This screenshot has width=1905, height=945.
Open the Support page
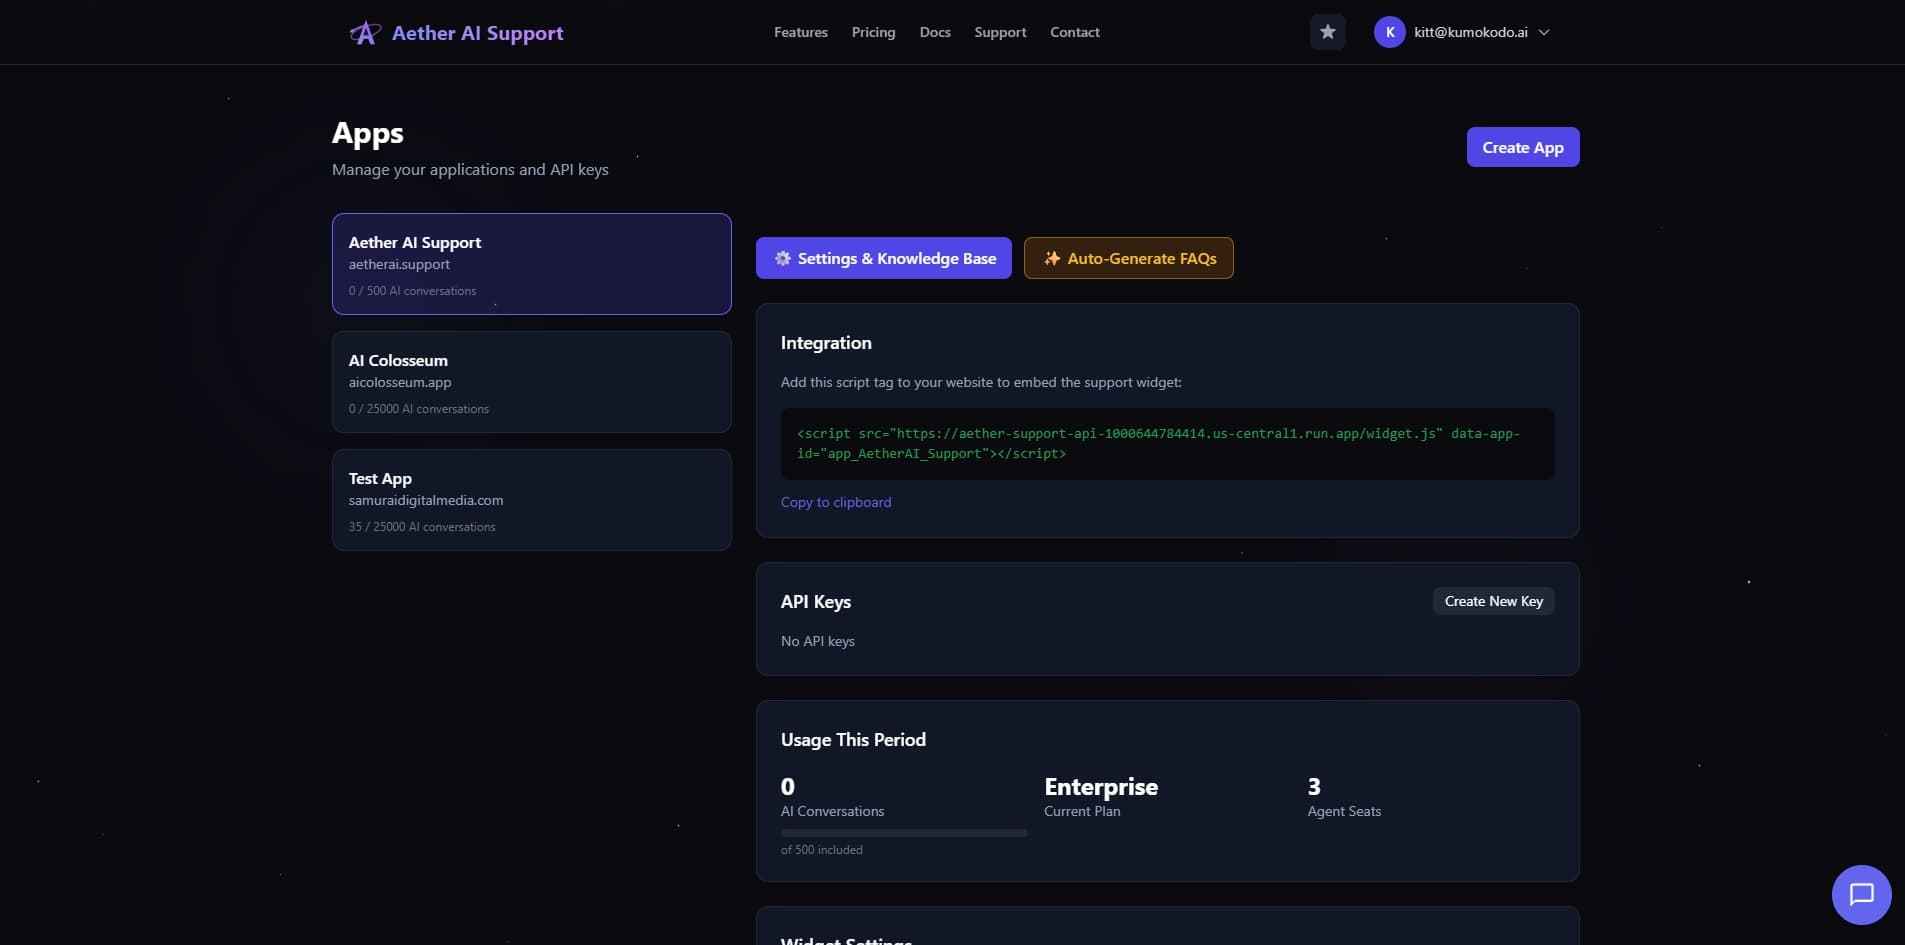pyautogui.click(x=999, y=31)
